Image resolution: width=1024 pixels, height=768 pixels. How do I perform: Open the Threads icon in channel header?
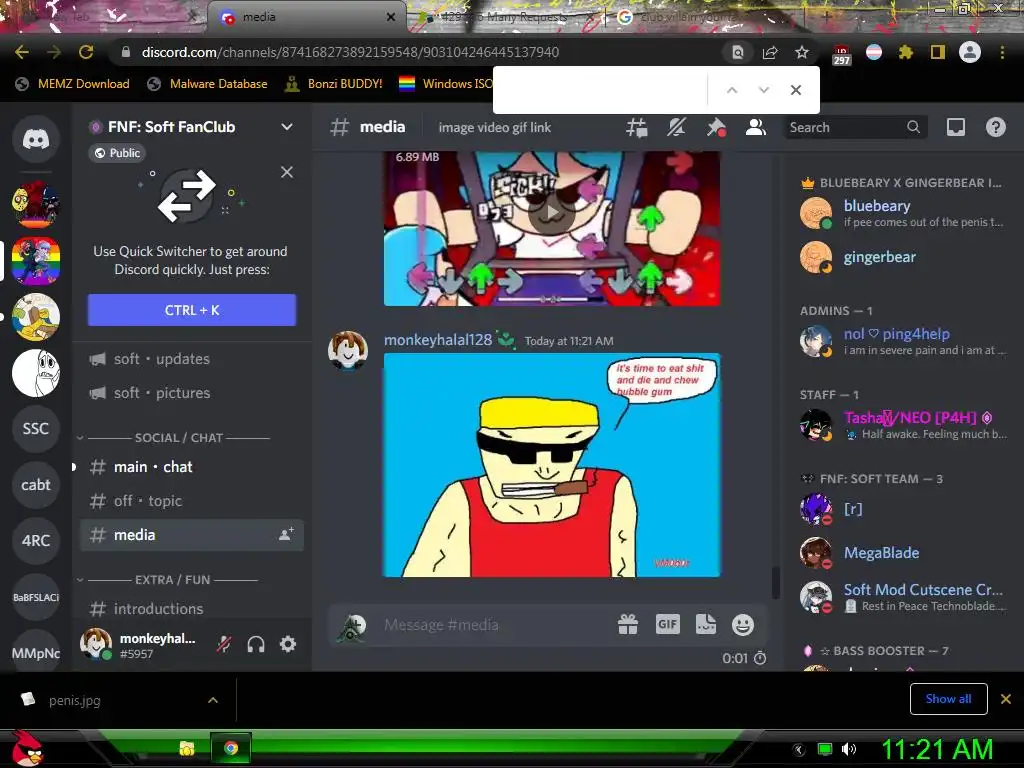coord(636,127)
